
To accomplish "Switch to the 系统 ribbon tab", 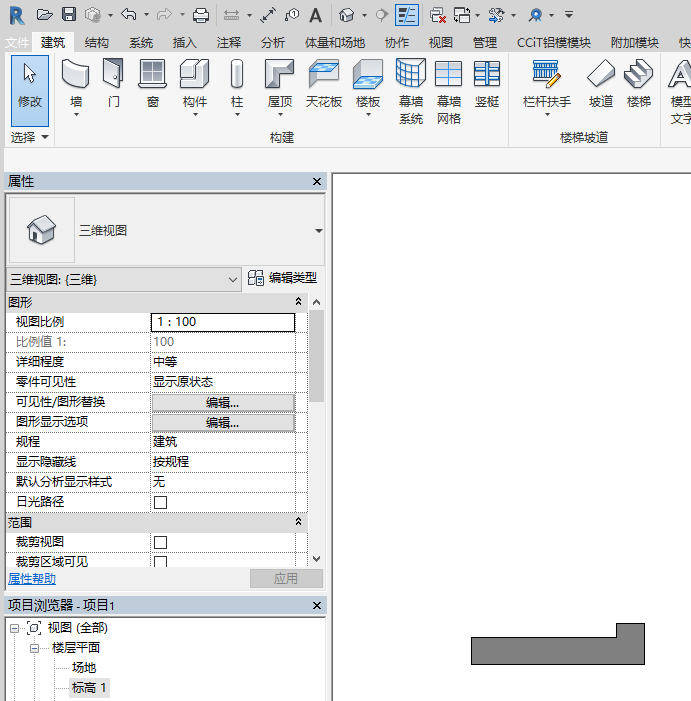I will point(141,42).
